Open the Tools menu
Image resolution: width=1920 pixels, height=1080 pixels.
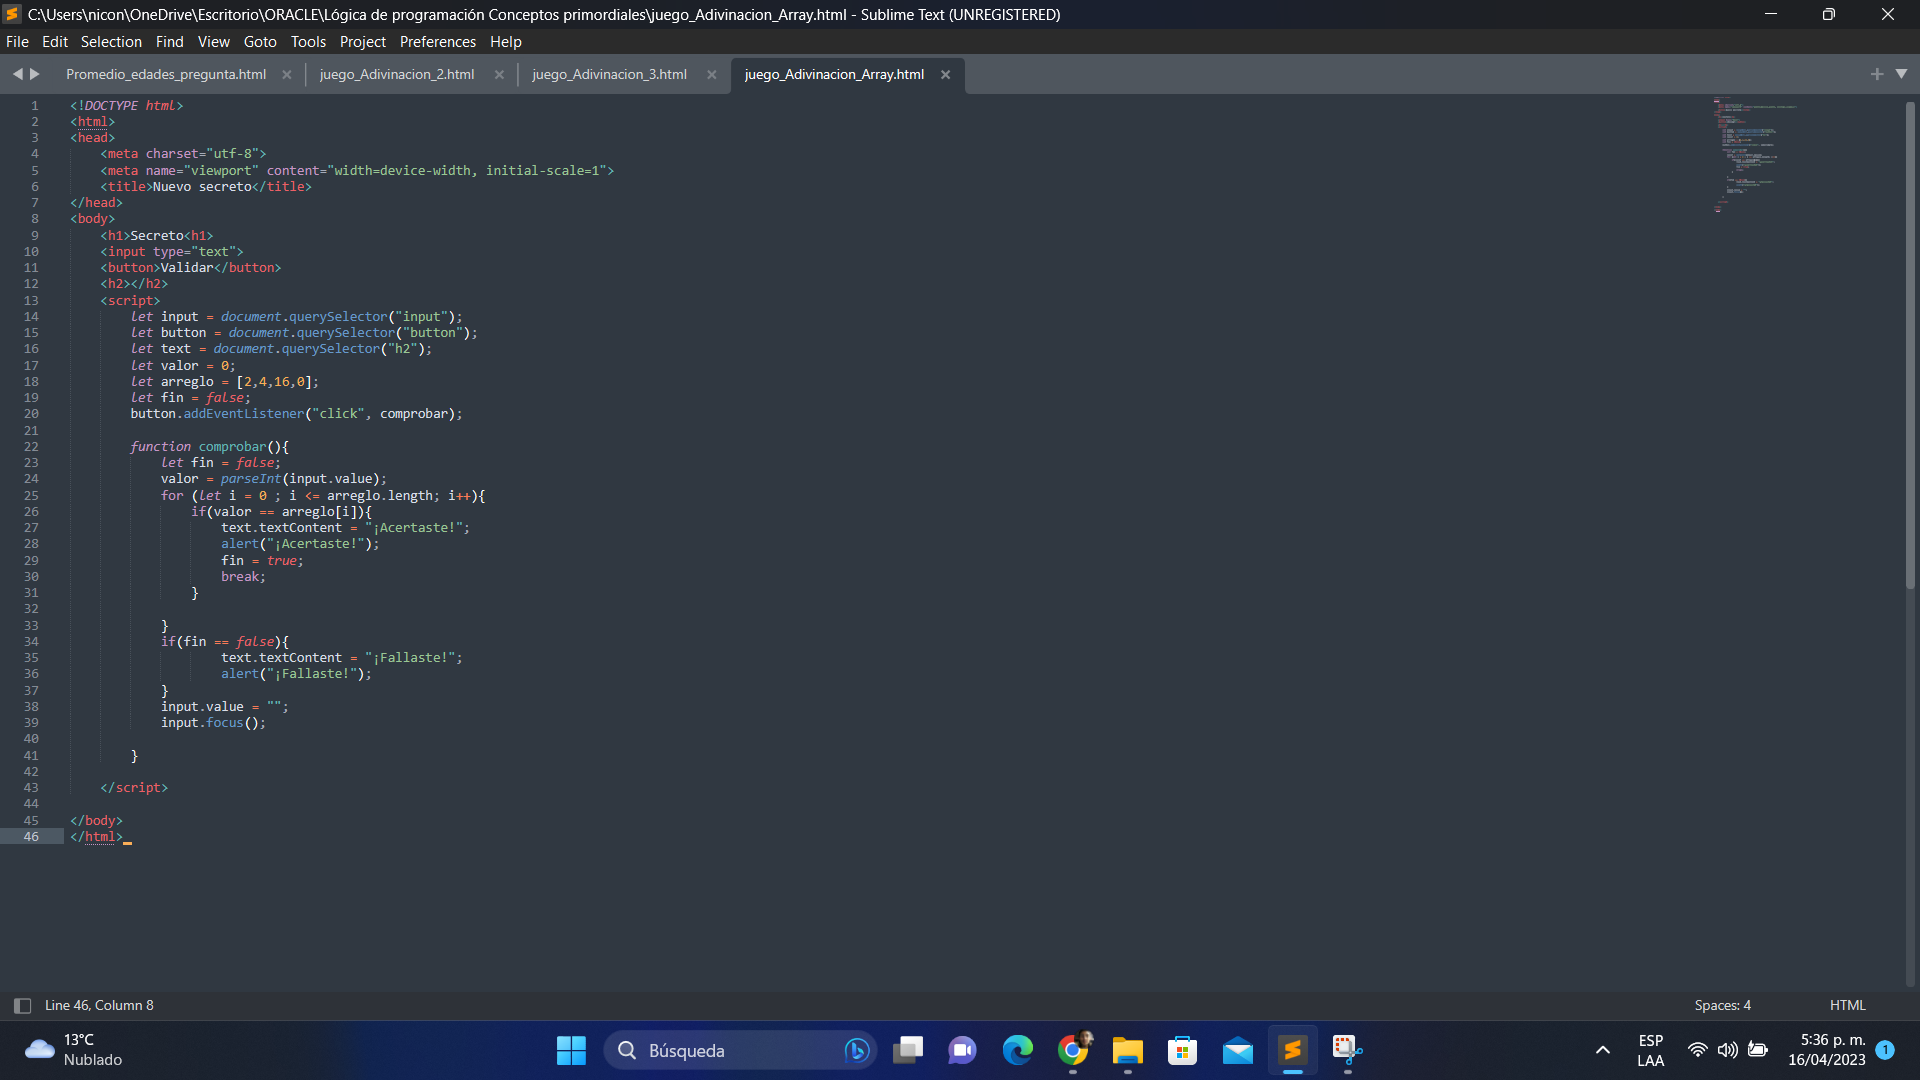coord(308,42)
